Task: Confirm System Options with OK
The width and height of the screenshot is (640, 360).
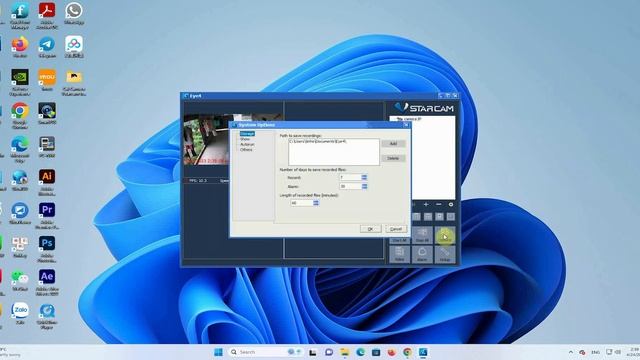Action: pos(371,229)
